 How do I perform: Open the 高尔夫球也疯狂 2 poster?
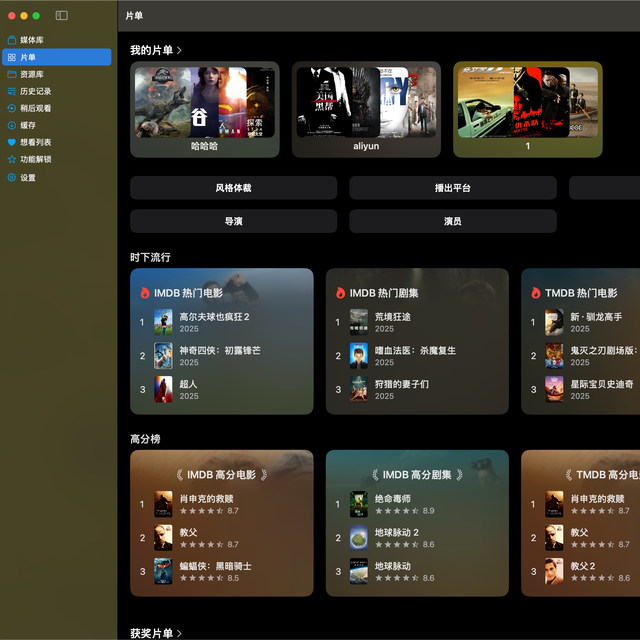(163, 322)
